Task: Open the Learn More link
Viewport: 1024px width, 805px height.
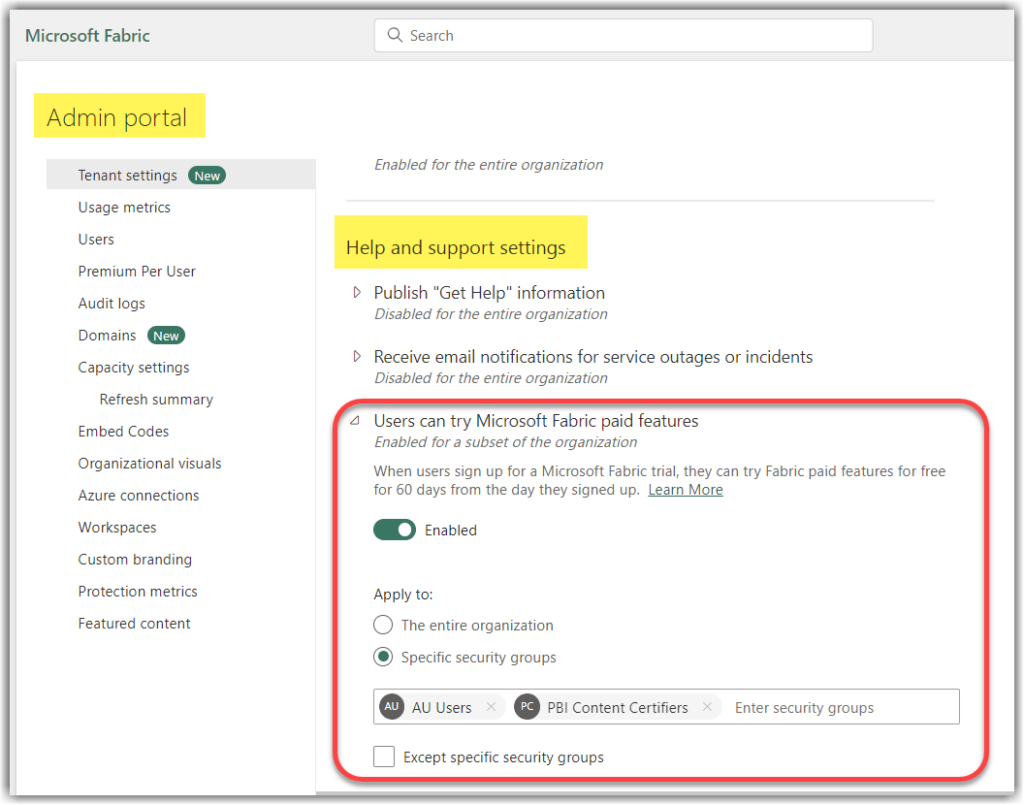Action: click(x=685, y=489)
